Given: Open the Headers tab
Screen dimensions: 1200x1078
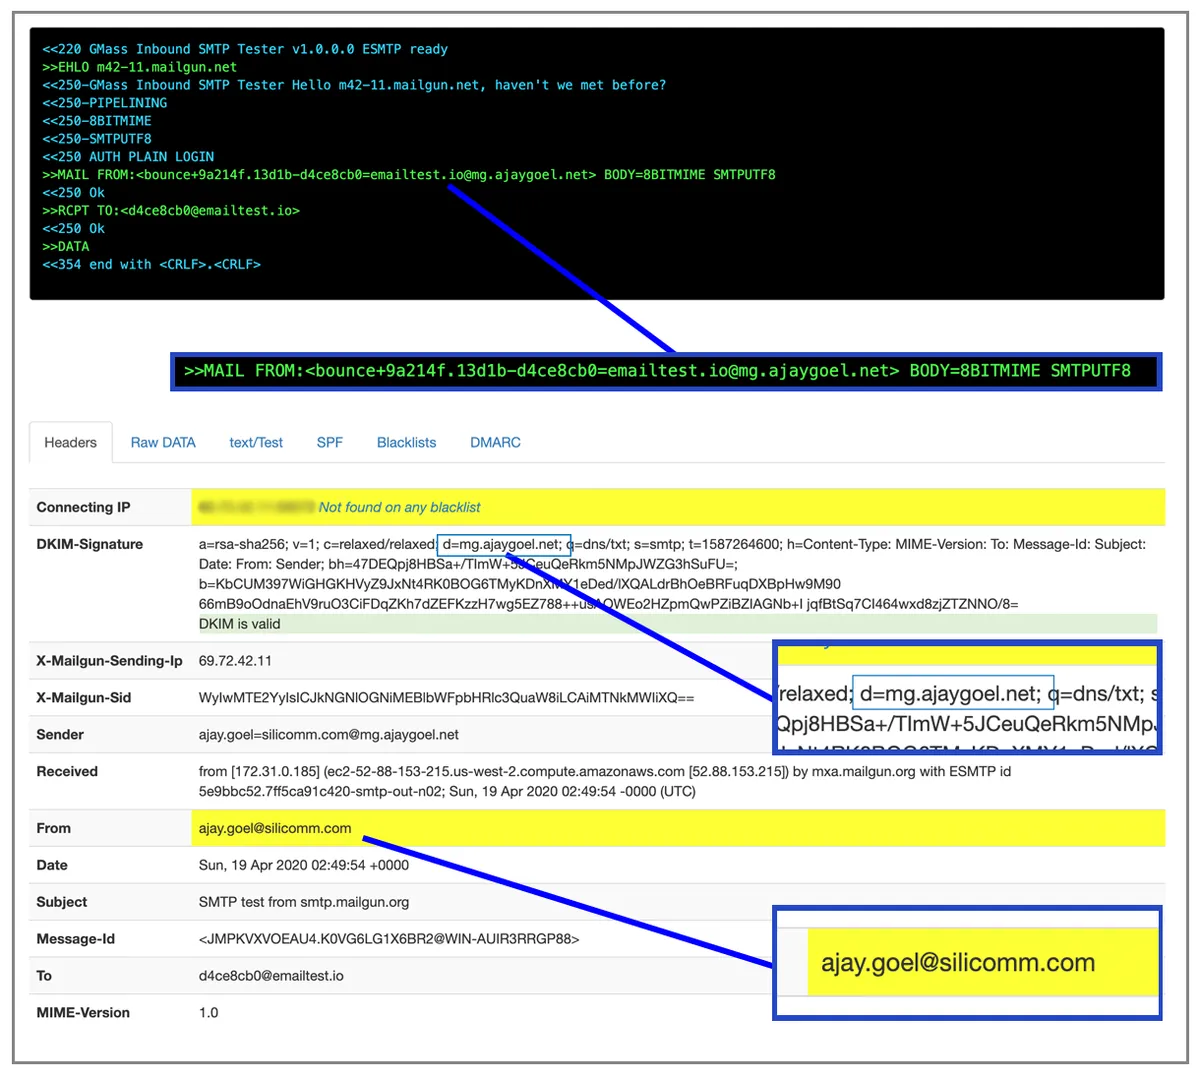Looking at the screenshot, I should pyautogui.click(x=70, y=442).
